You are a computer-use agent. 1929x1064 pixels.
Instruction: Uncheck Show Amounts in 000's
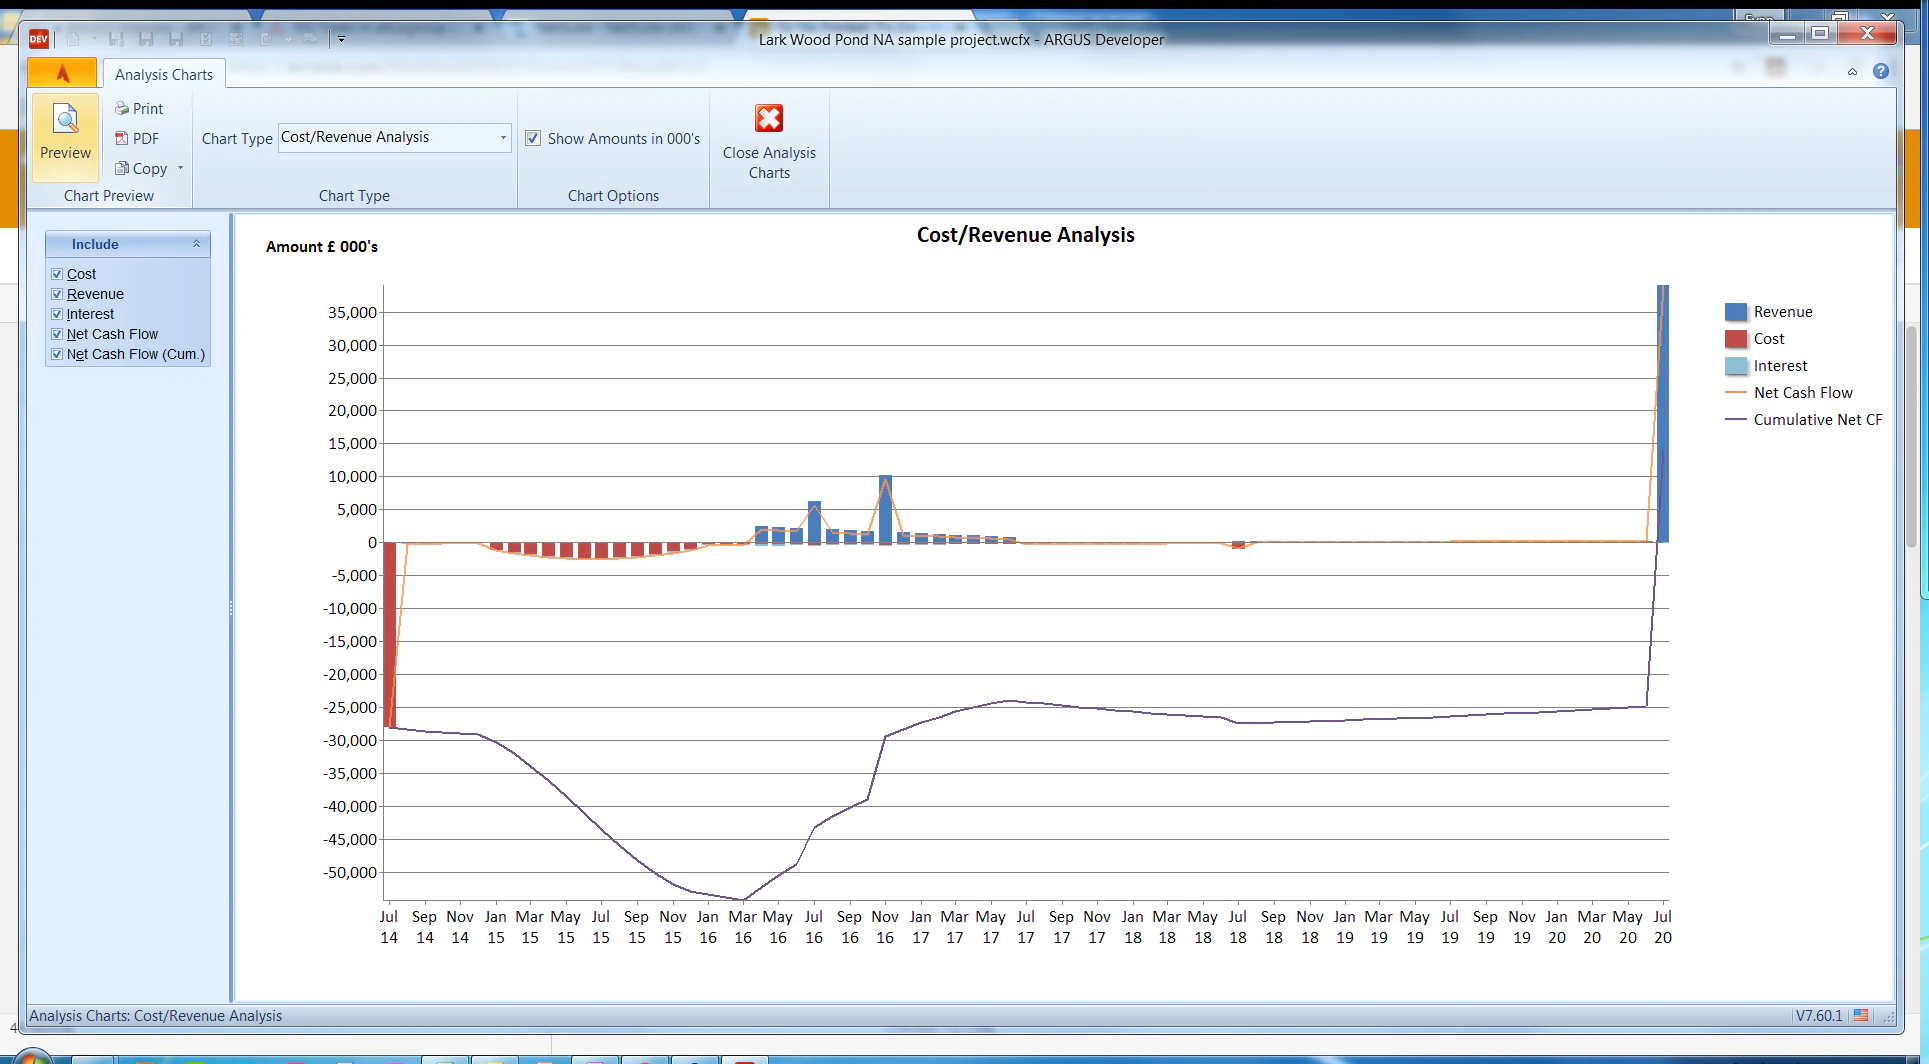(533, 139)
